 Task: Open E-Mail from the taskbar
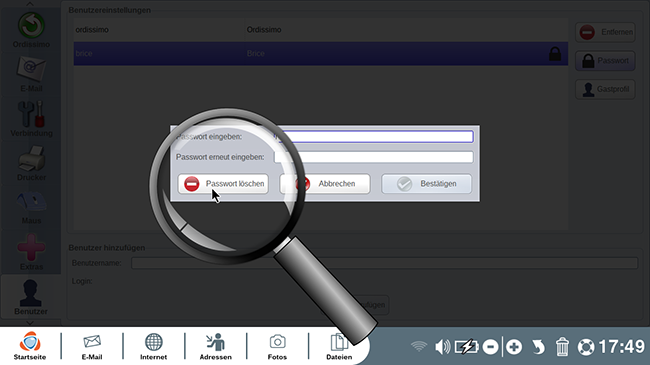pyautogui.click(x=92, y=346)
